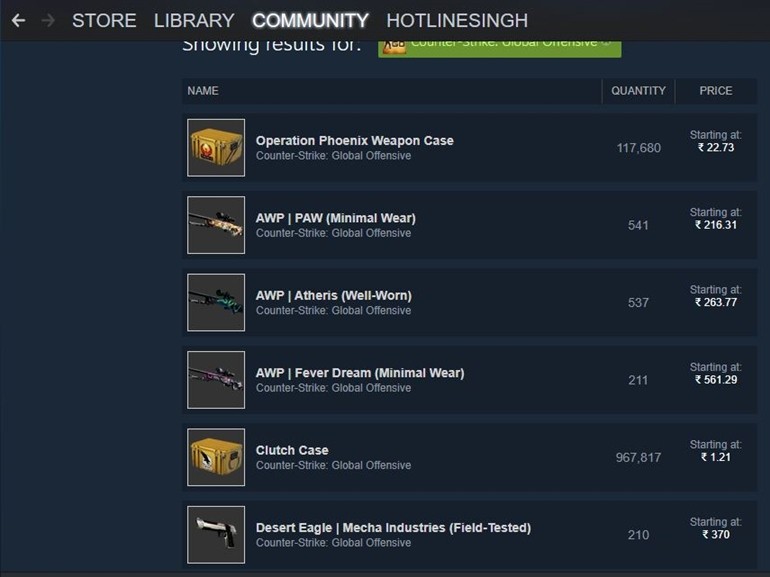Select the AWP Atheris item image
Viewport: 770px width, 577px height.
(216, 302)
